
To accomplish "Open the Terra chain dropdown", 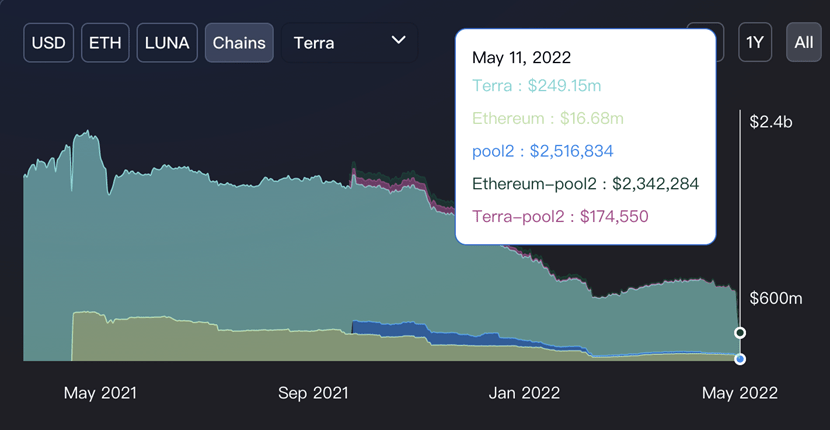I will point(349,43).
